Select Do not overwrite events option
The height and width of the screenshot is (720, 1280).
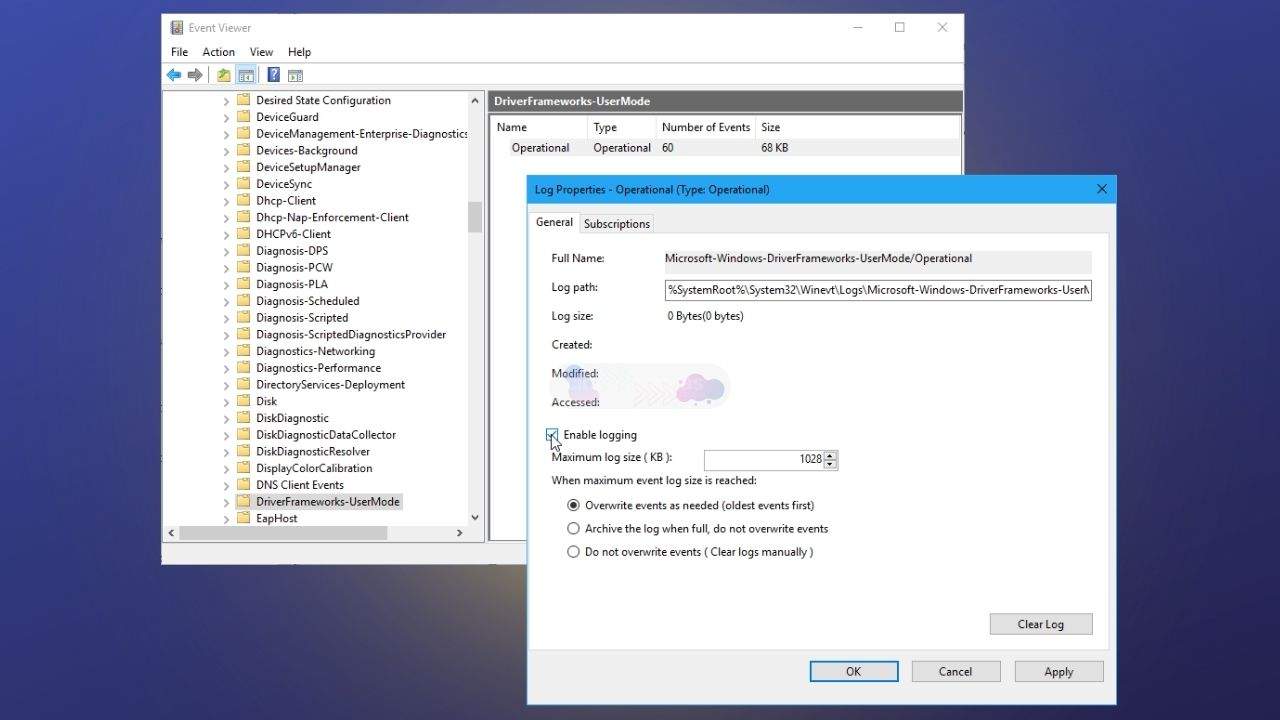tap(573, 551)
